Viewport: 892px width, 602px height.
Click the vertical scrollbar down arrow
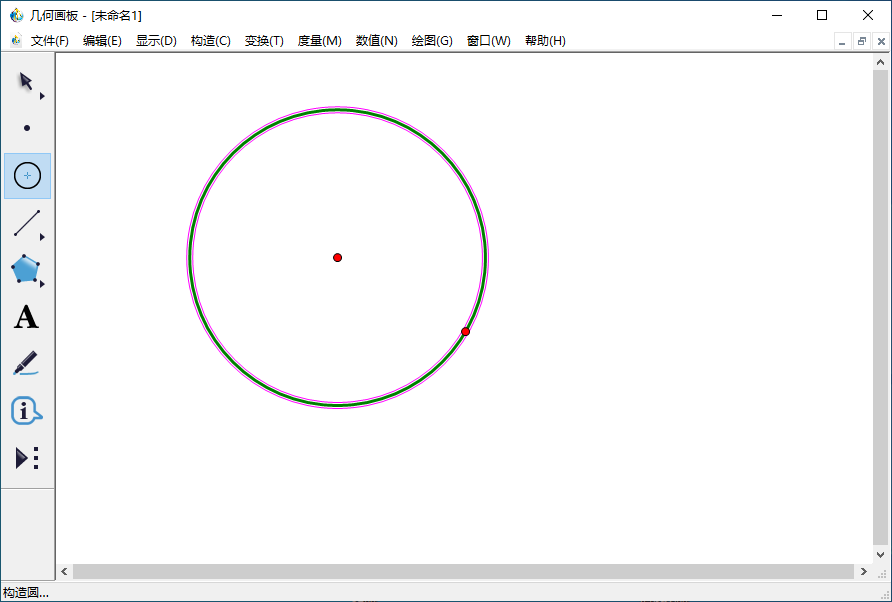(x=881, y=554)
